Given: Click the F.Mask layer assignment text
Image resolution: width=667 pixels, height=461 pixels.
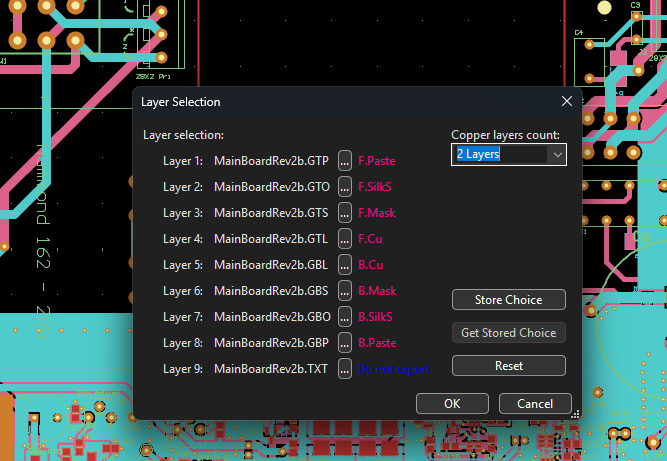Looking at the screenshot, I should coord(376,213).
